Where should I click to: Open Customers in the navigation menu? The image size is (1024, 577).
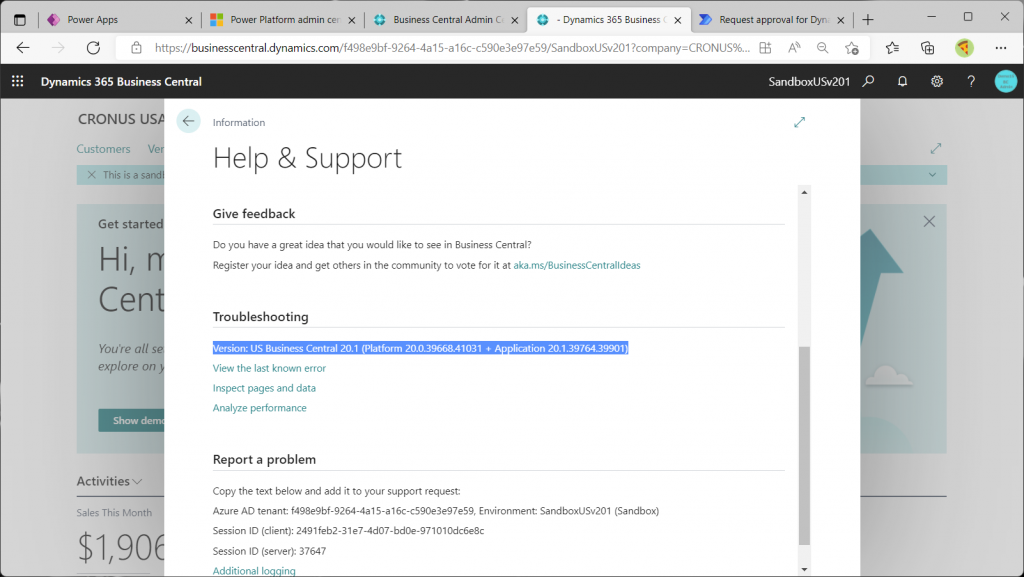pos(103,149)
